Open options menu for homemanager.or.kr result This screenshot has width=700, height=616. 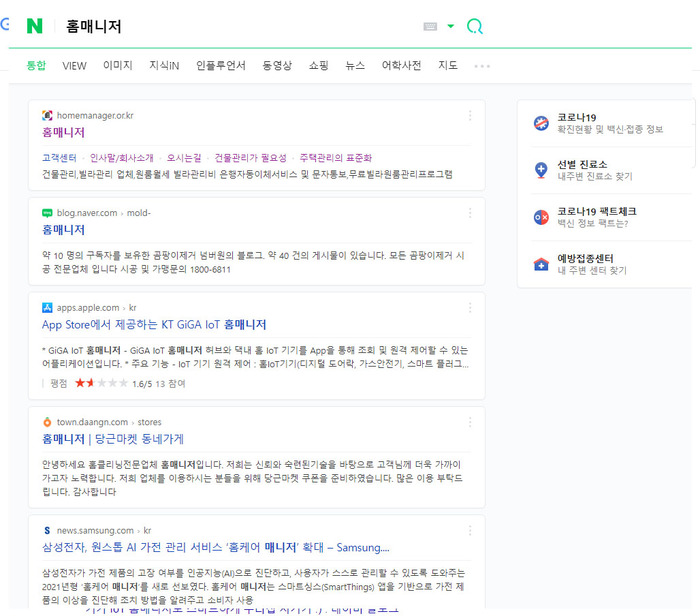pyautogui.click(x=470, y=115)
